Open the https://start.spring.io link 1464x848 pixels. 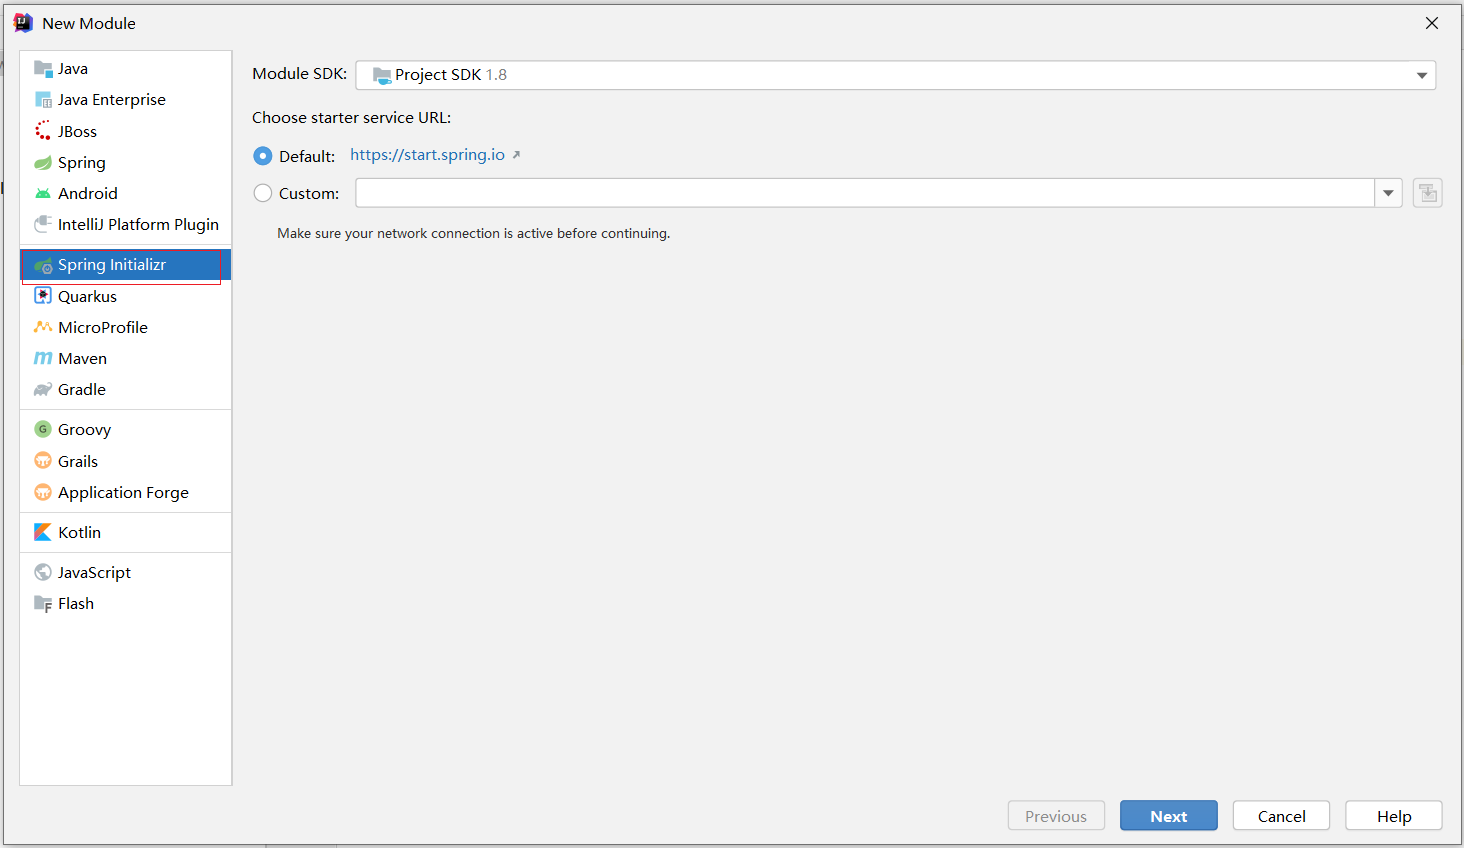click(x=427, y=155)
